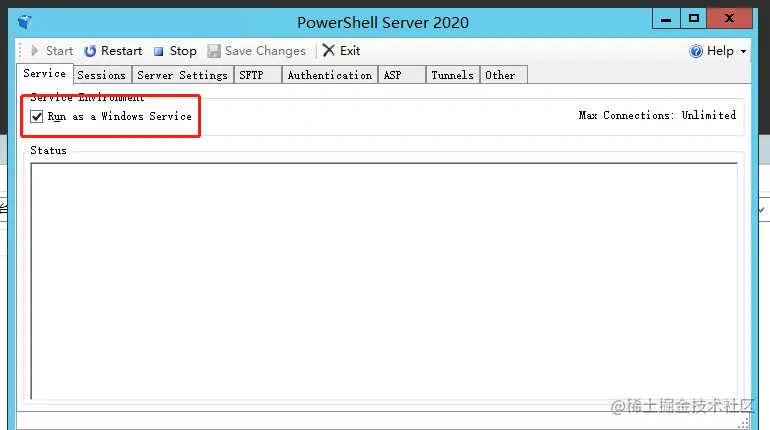Minimize the PowerShell Server window
Viewport: 770px width, 430px height.
pos(666,19)
